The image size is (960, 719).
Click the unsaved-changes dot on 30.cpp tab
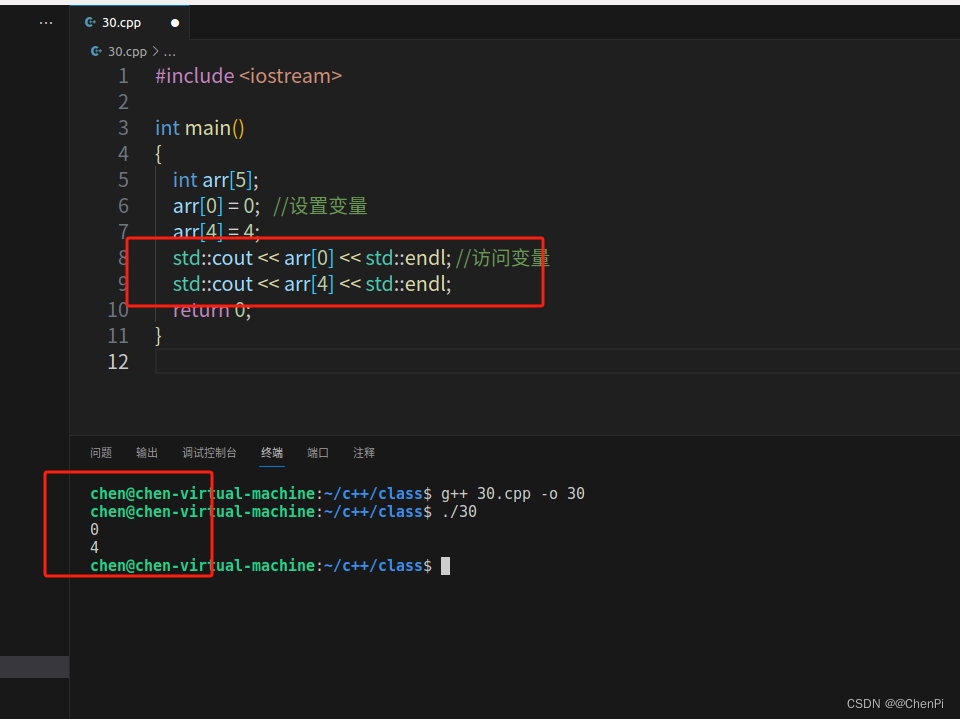point(175,23)
